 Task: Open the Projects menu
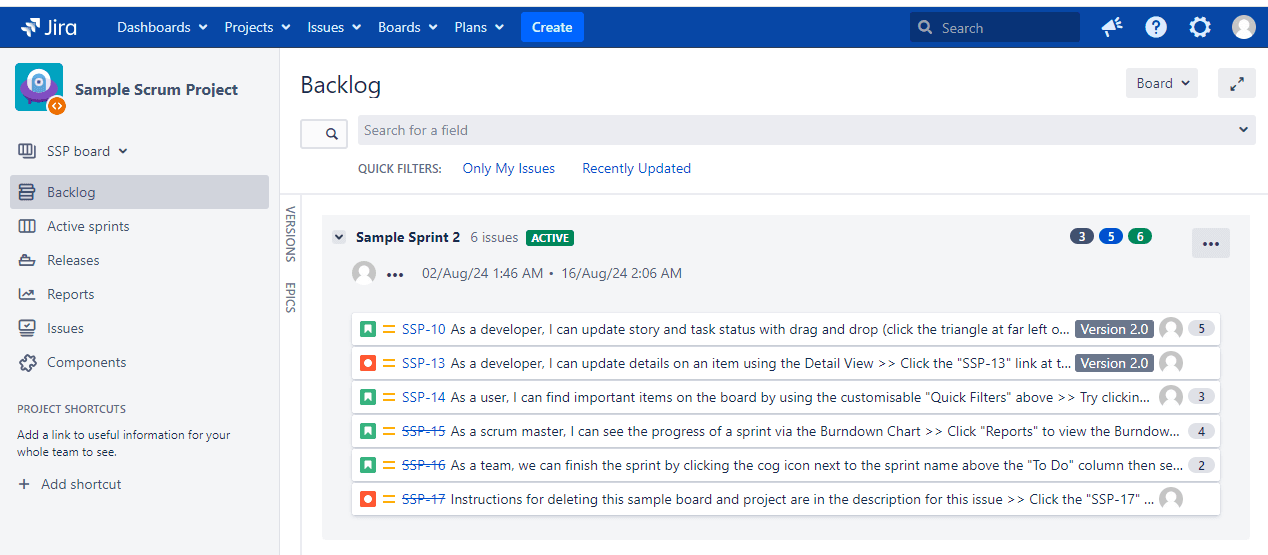pyautogui.click(x=257, y=28)
